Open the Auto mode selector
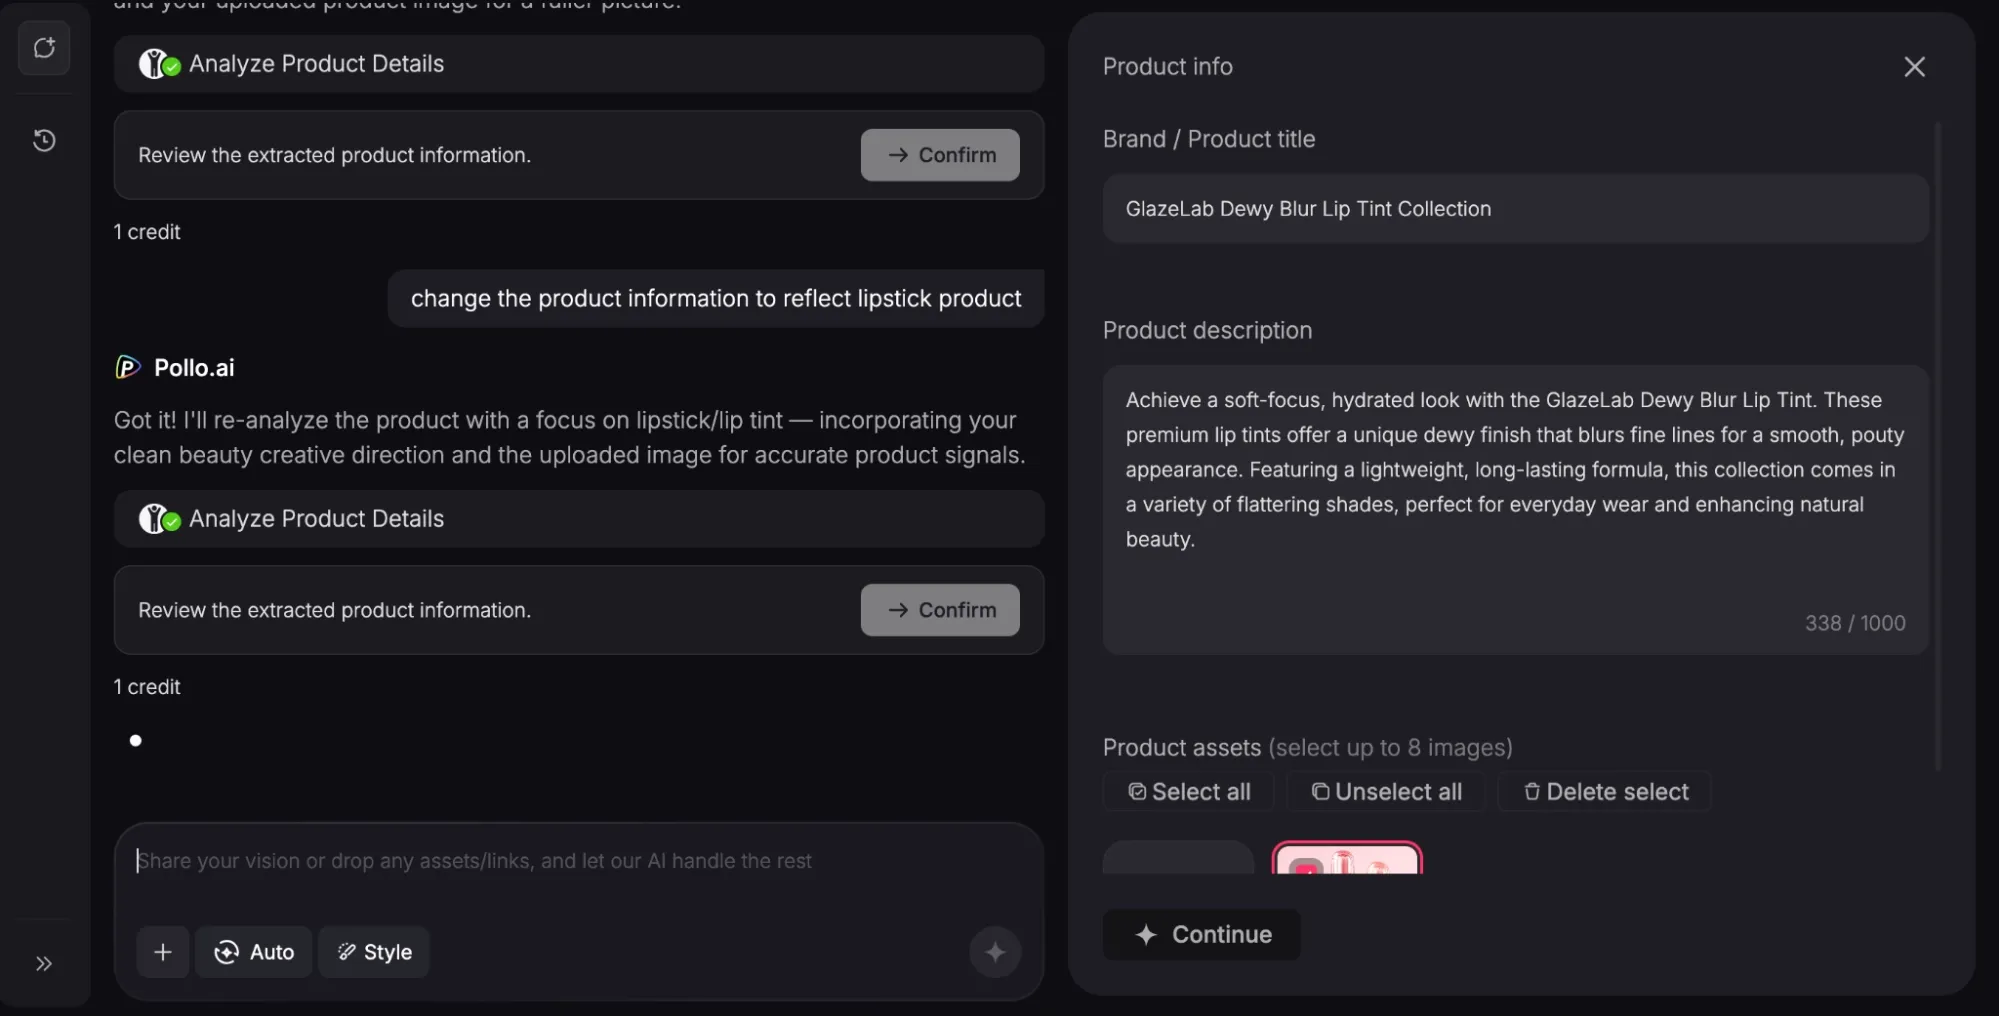Viewport: 1999px width, 1017px height. pos(254,952)
